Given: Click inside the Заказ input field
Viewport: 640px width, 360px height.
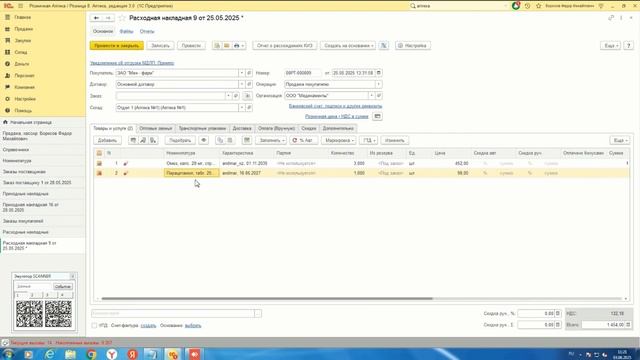Looking at the screenshot, I should 170,96.
